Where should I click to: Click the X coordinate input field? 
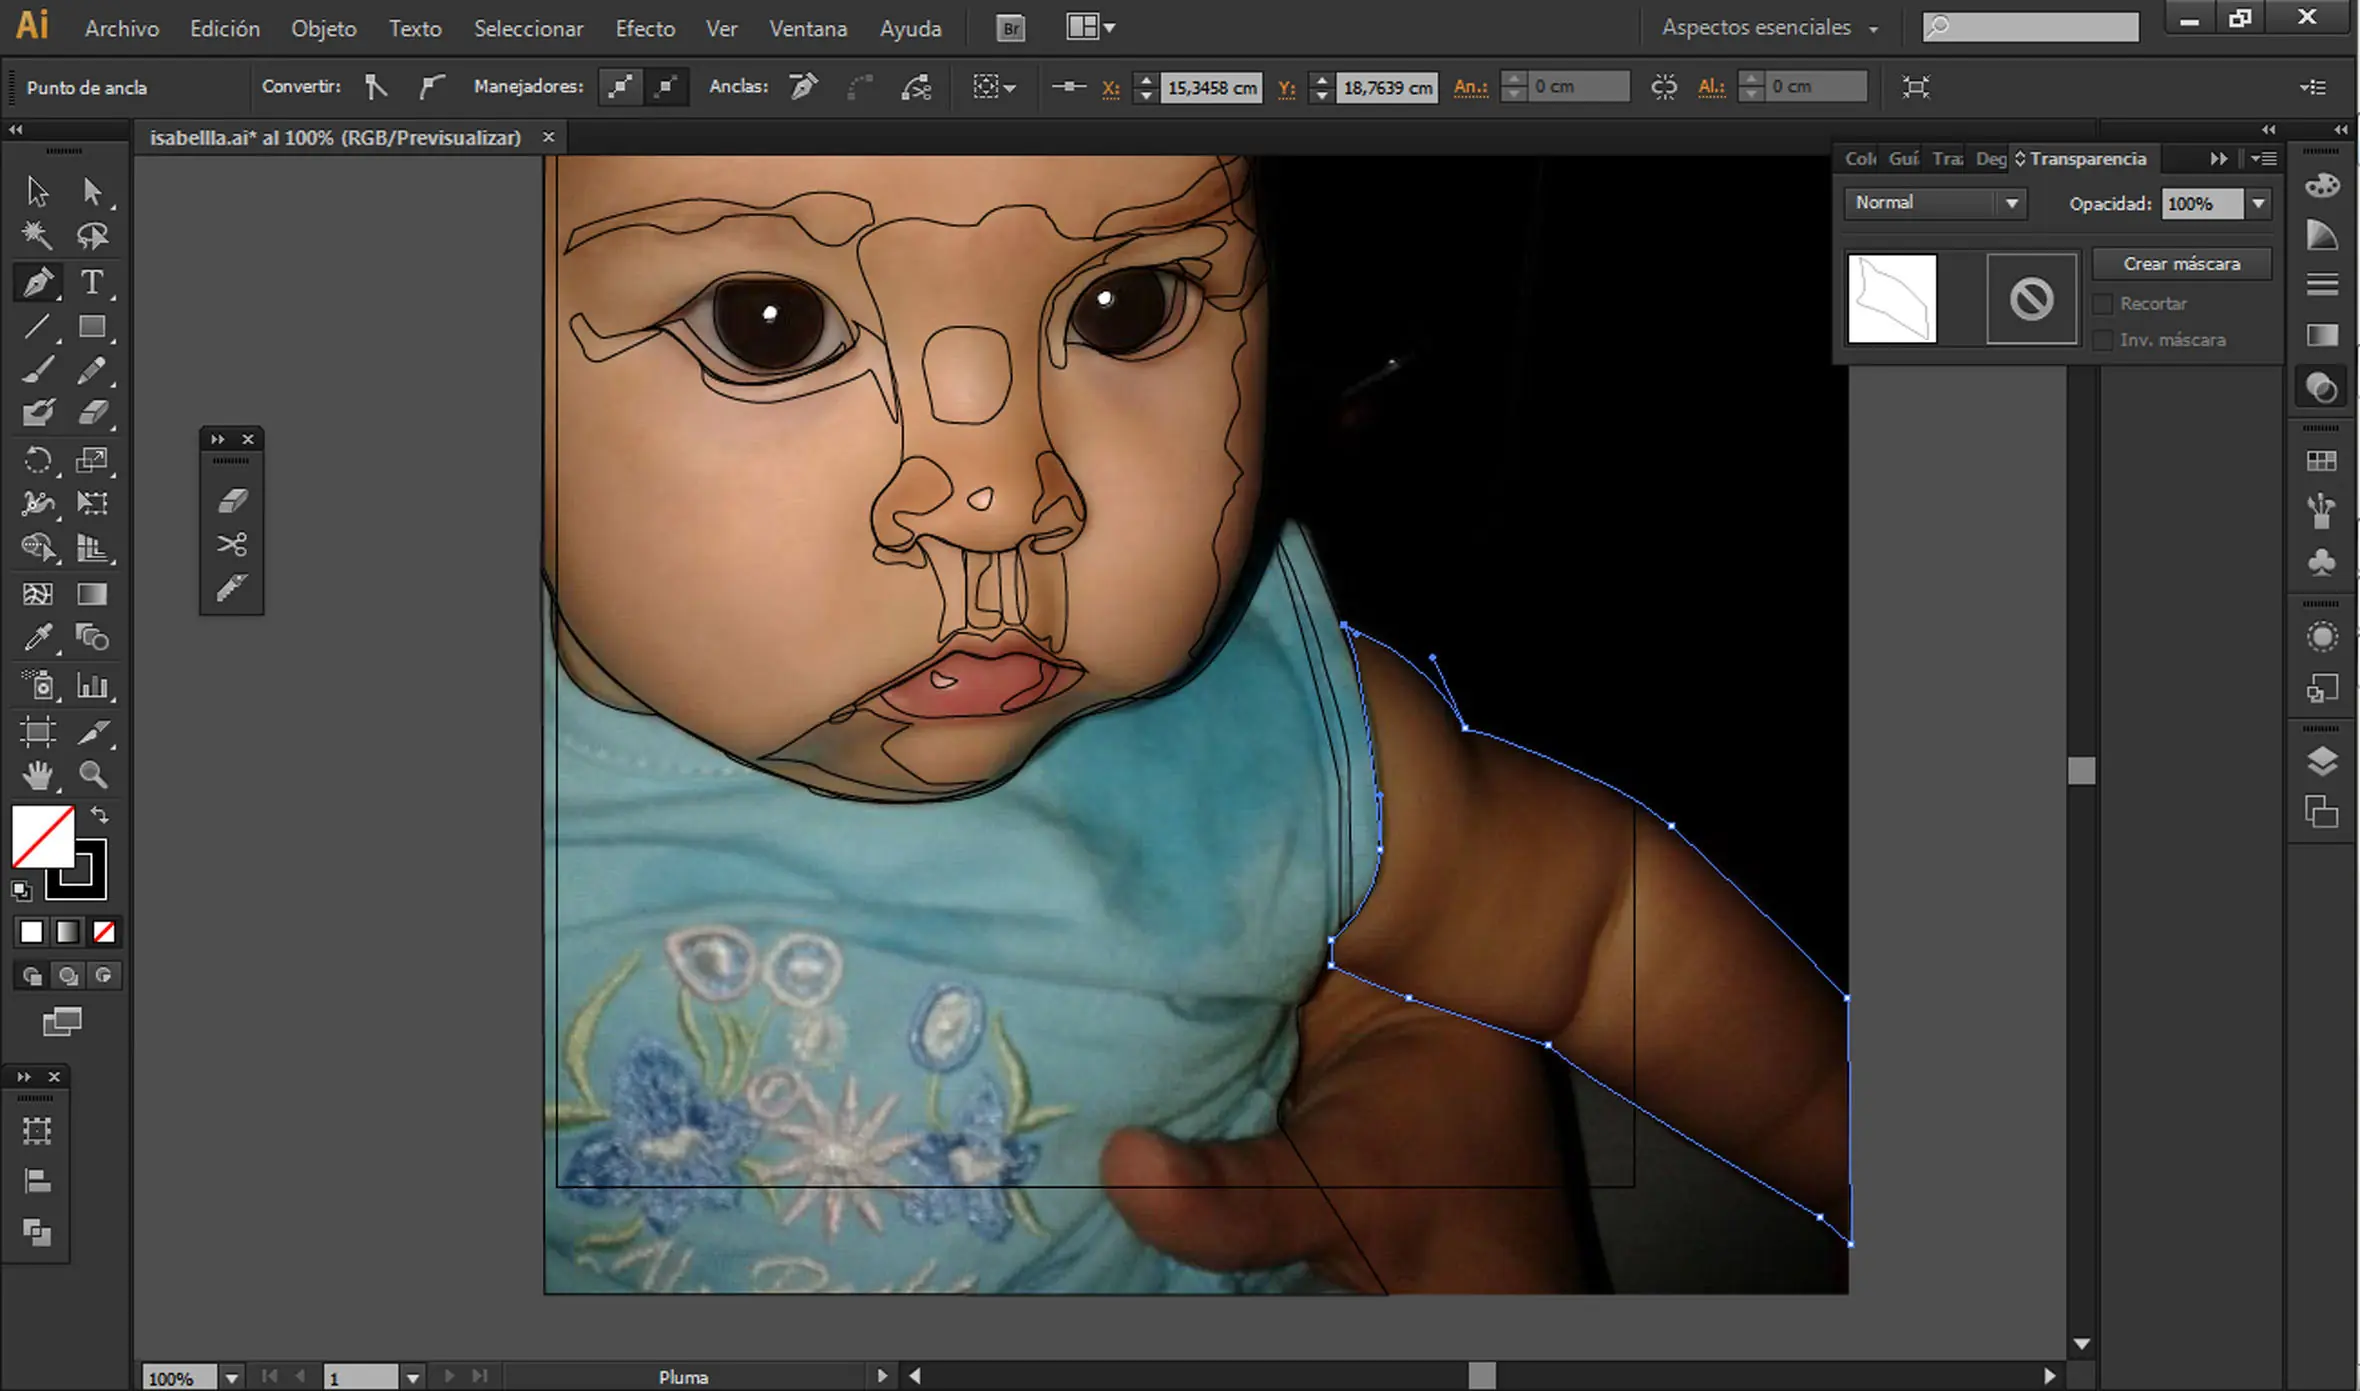[1211, 88]
